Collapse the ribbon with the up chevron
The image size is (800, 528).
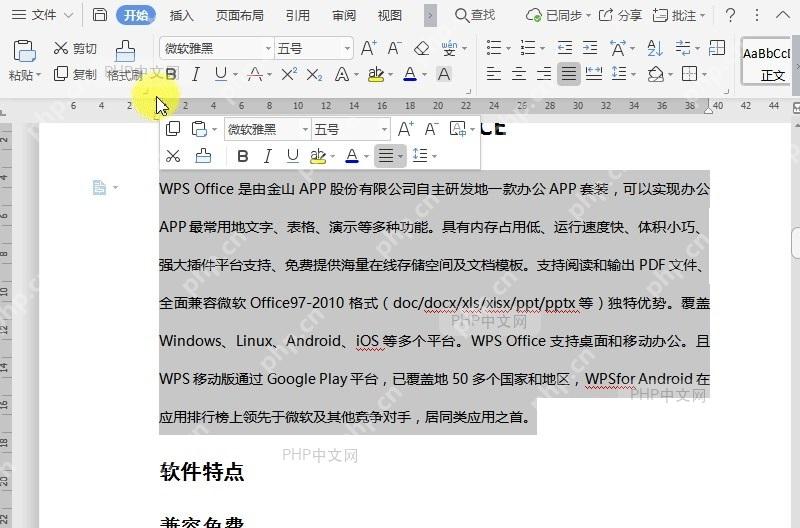(x=783, y=15)
